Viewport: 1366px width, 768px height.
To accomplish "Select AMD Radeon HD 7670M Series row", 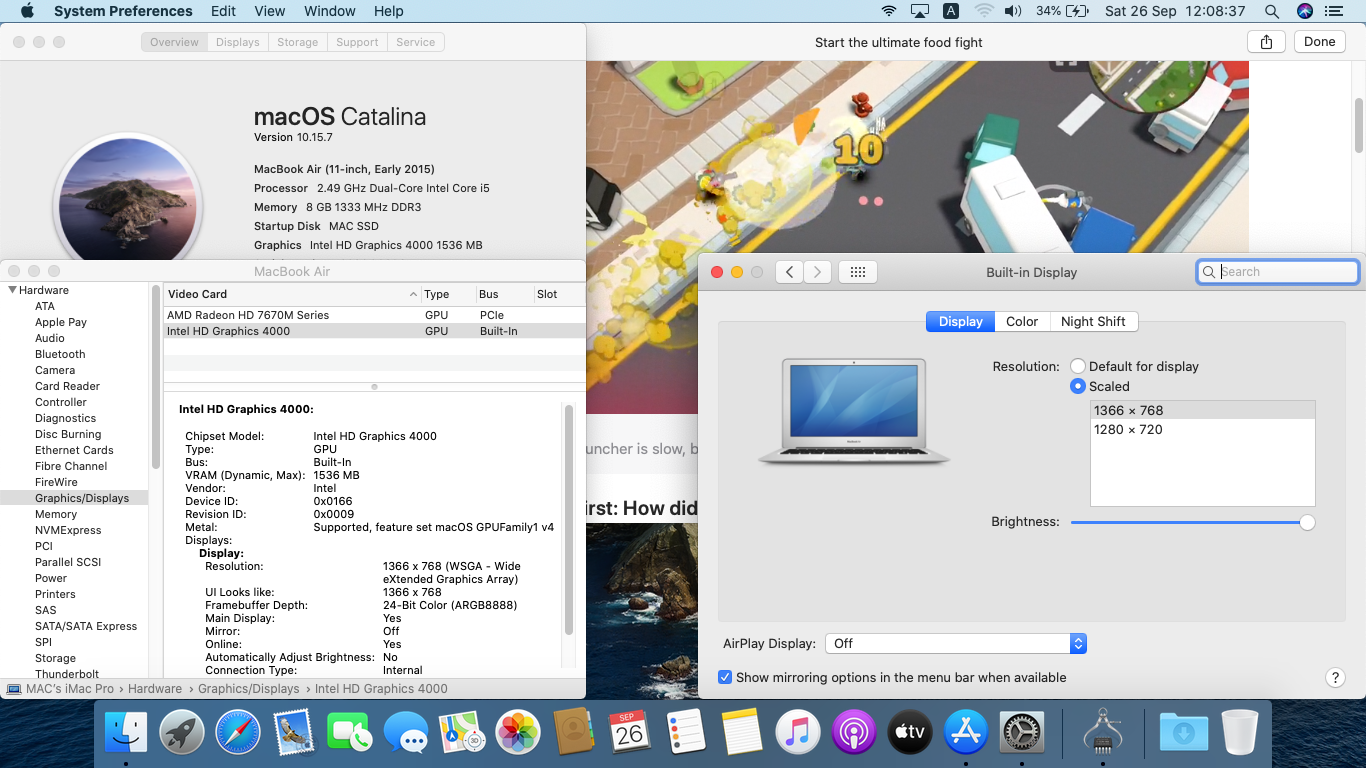I will click(x=374, y=315).
